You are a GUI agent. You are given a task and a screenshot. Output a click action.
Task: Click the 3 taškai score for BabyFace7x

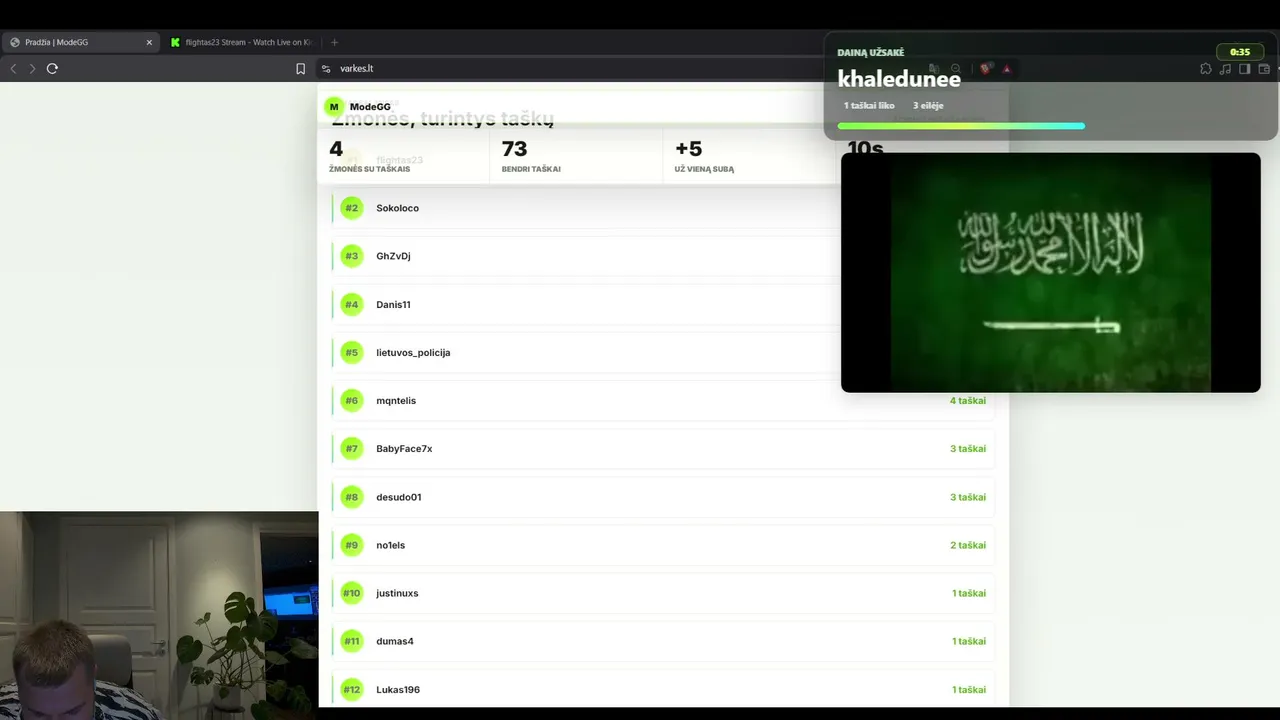968,449
